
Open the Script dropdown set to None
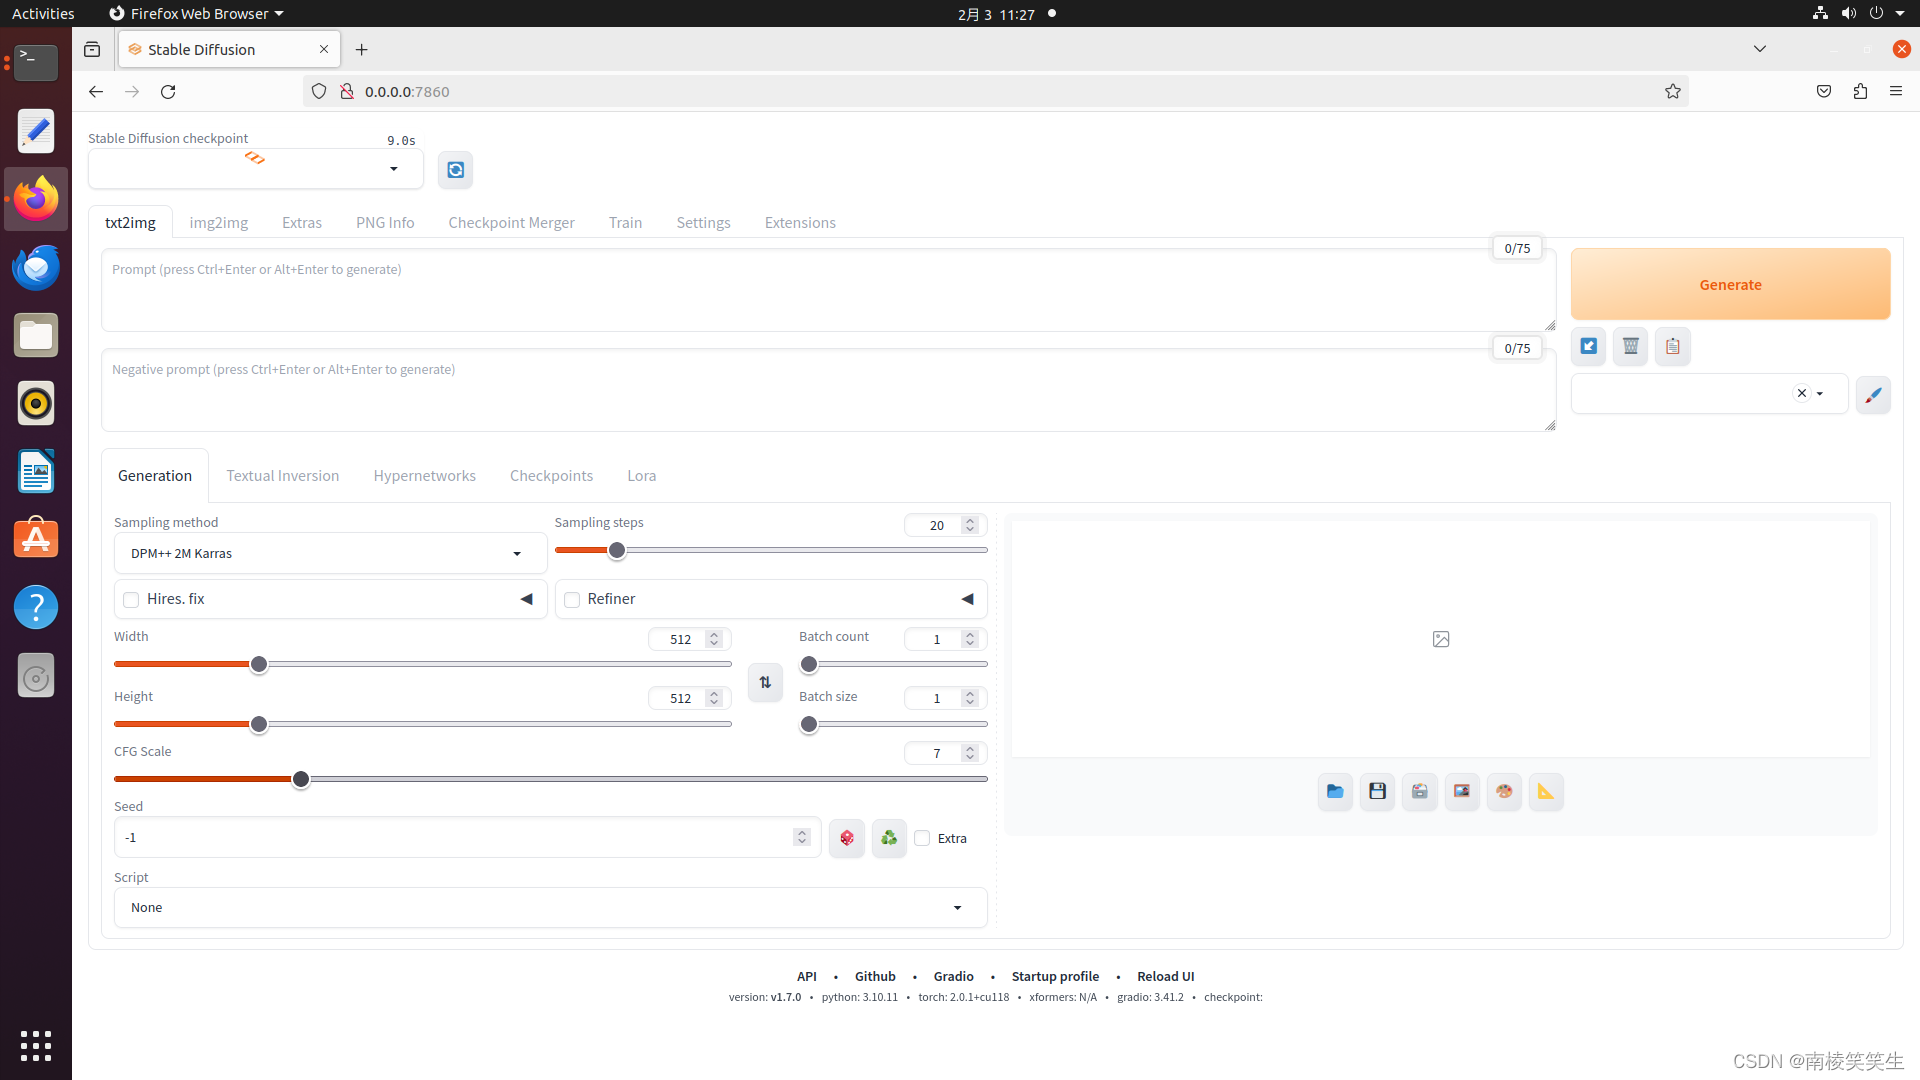(550, 907)
